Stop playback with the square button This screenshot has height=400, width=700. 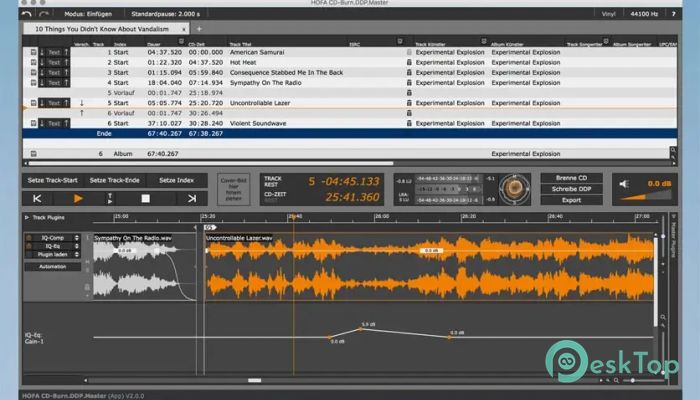(146, 199)
